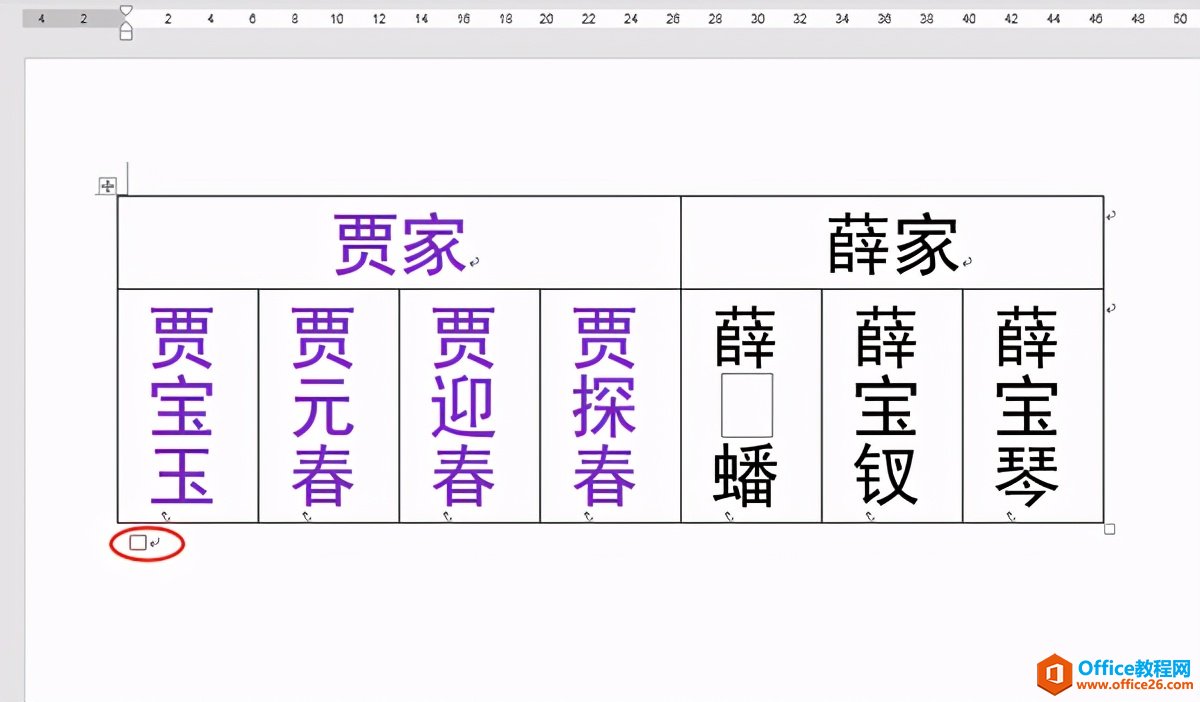Screen dimensions: 1200x702
Task: Click the 薛家 header cell
Action: click(892, 242)
